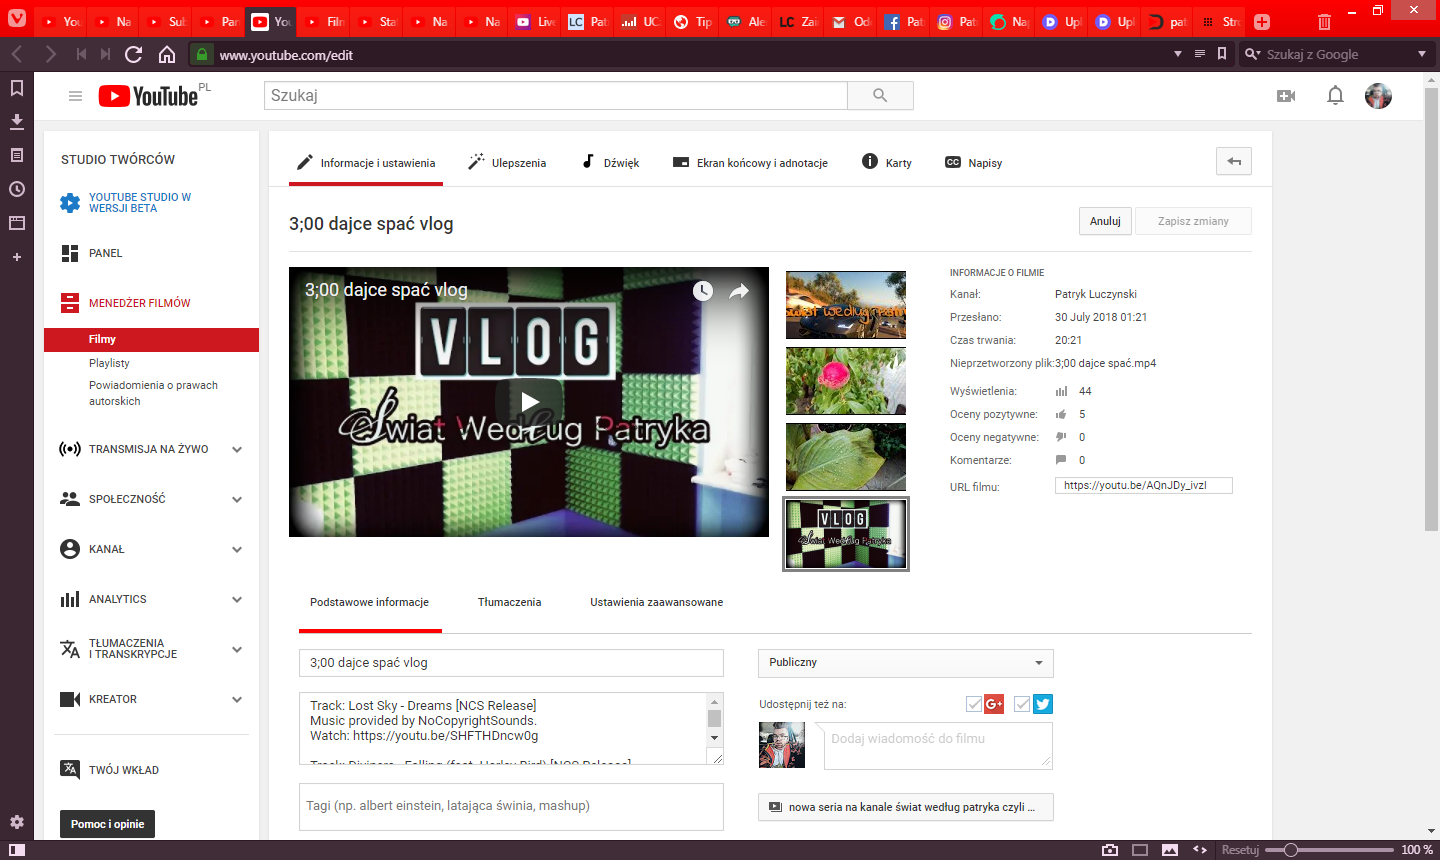Expand Transmisja na żywo section
This screenshot has height=860, width=1440.
pyautogui.click(x=237, y=449)
